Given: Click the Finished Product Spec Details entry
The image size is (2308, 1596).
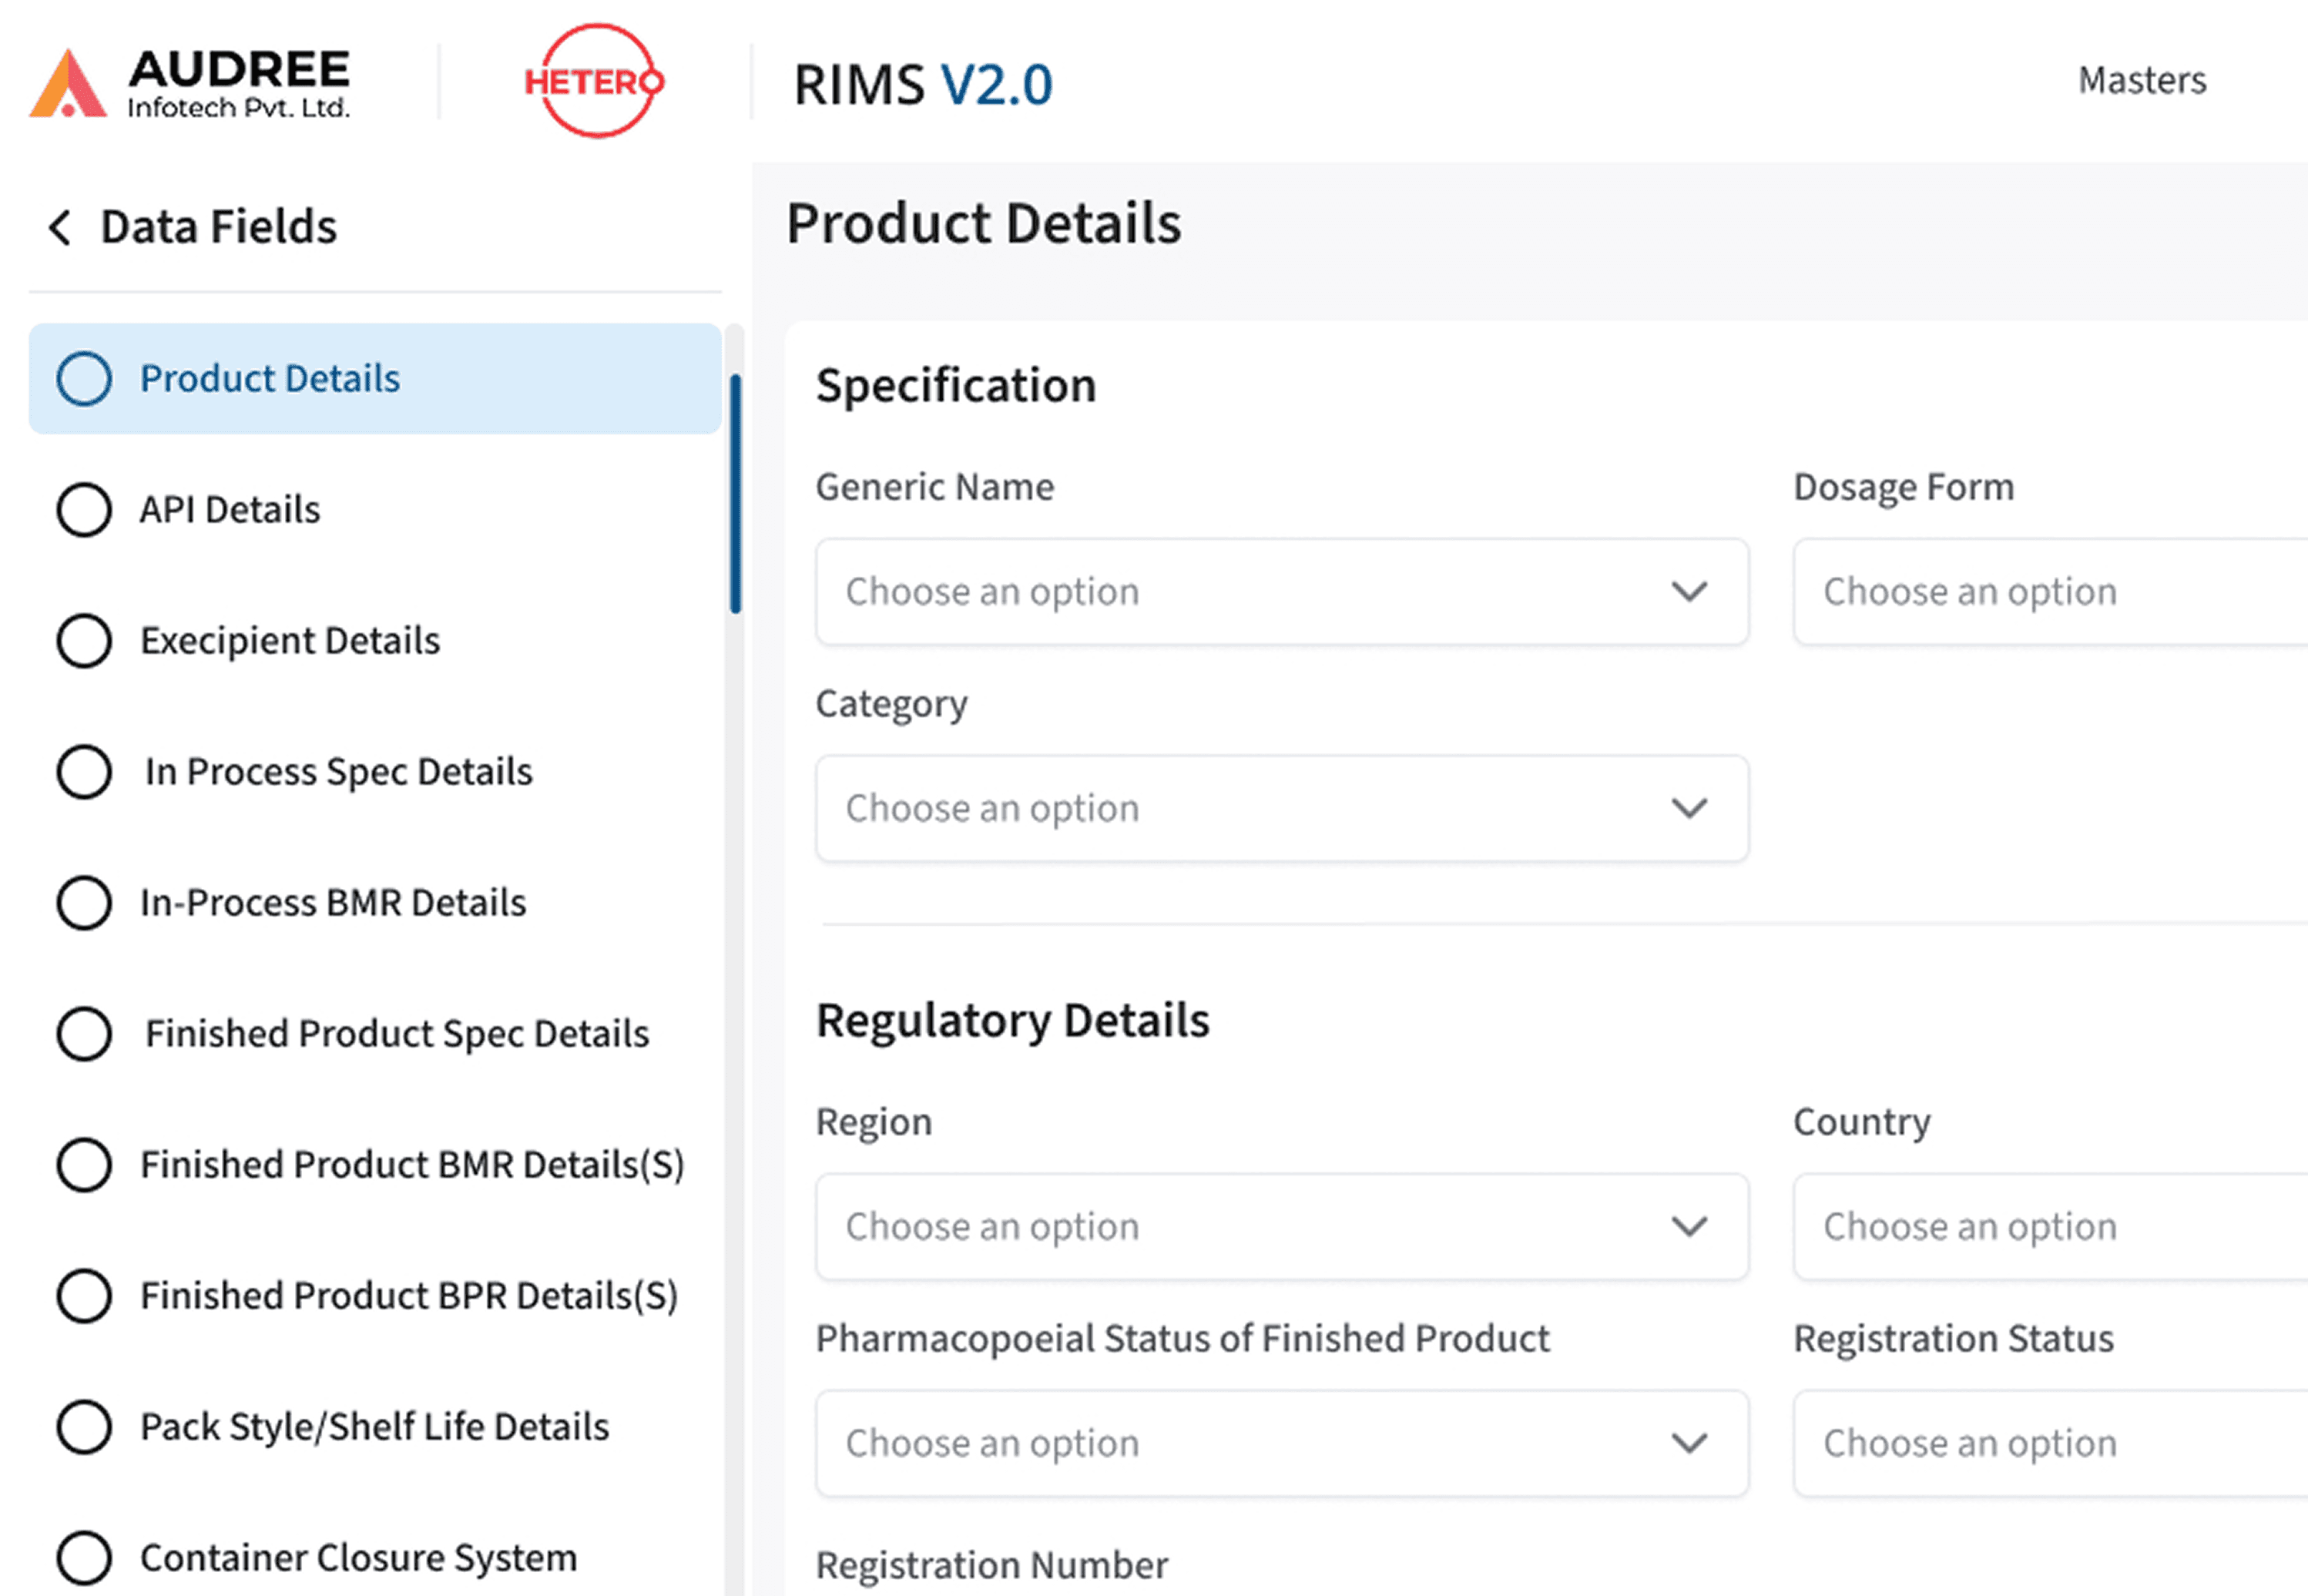Looking at the screenshot, I should 397,1034.
